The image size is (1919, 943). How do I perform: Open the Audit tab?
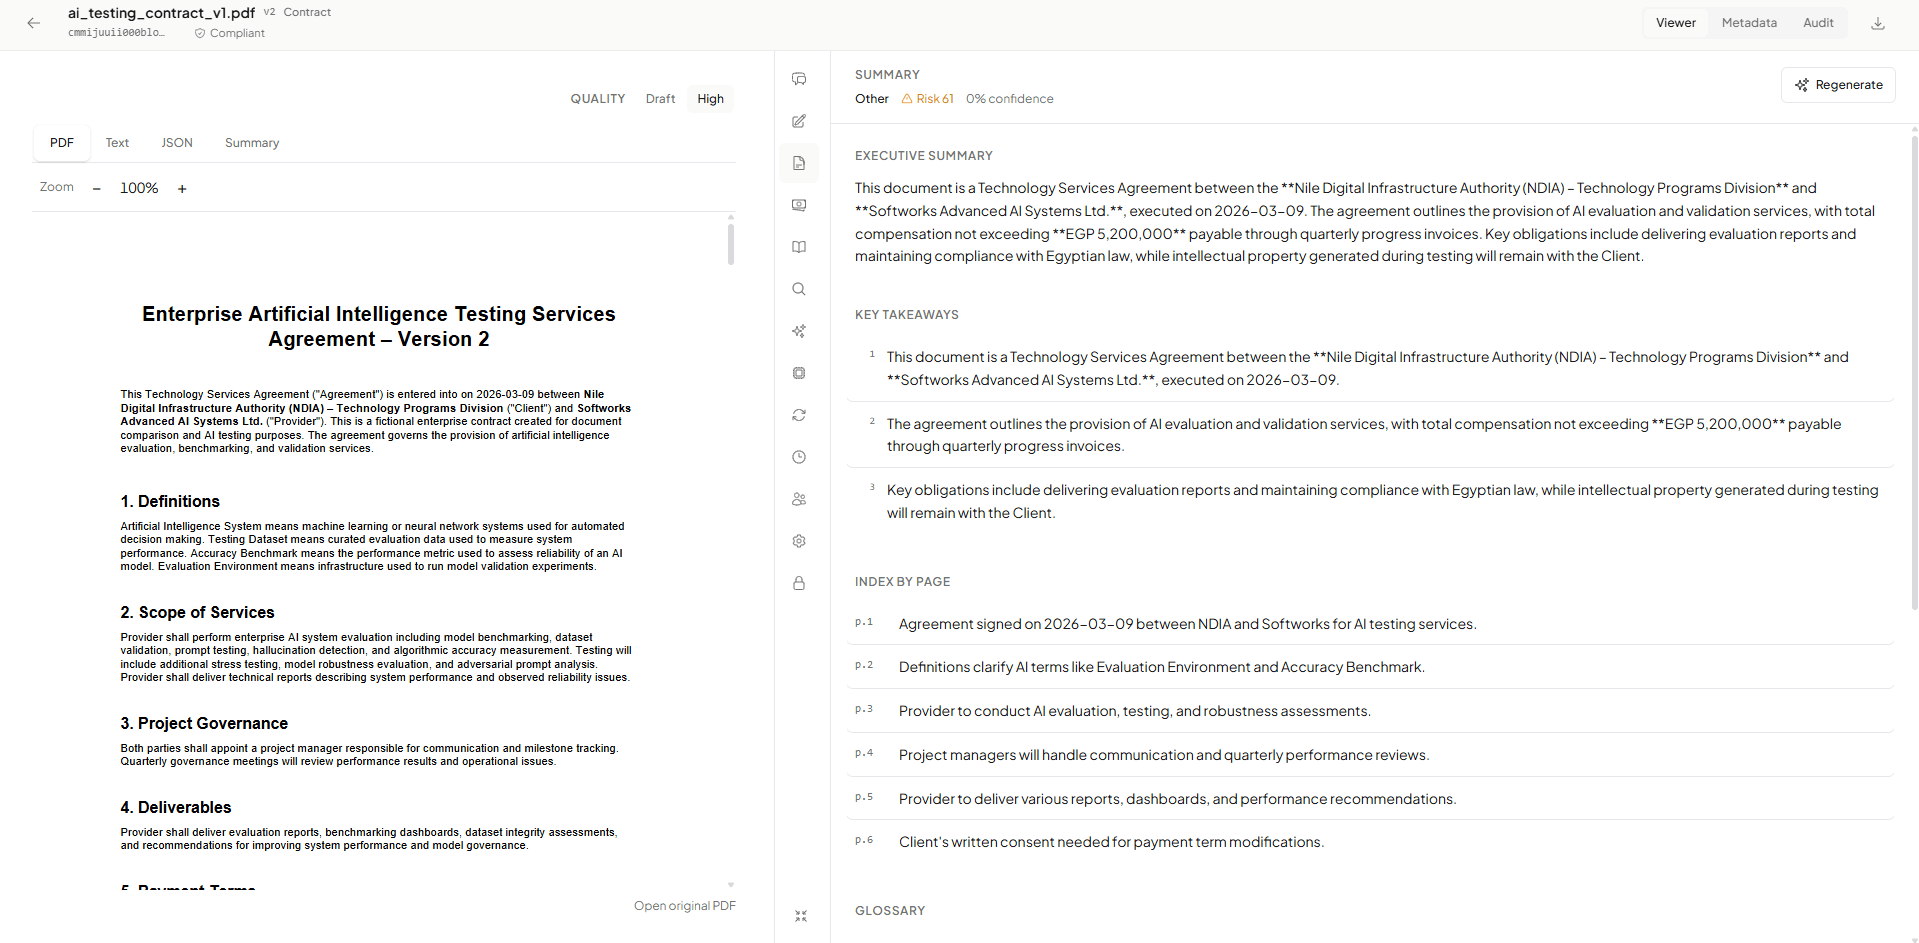coord(1818,22)
